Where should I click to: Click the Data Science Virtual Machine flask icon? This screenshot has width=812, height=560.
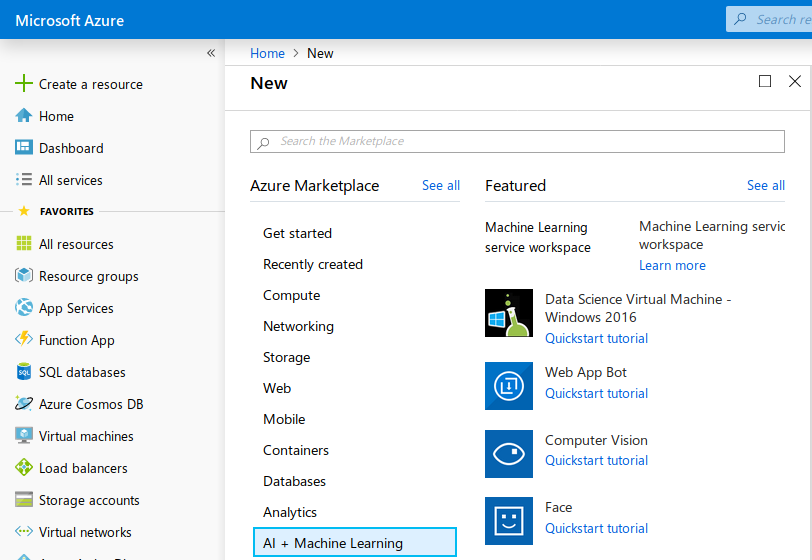(x=509, y=313)
